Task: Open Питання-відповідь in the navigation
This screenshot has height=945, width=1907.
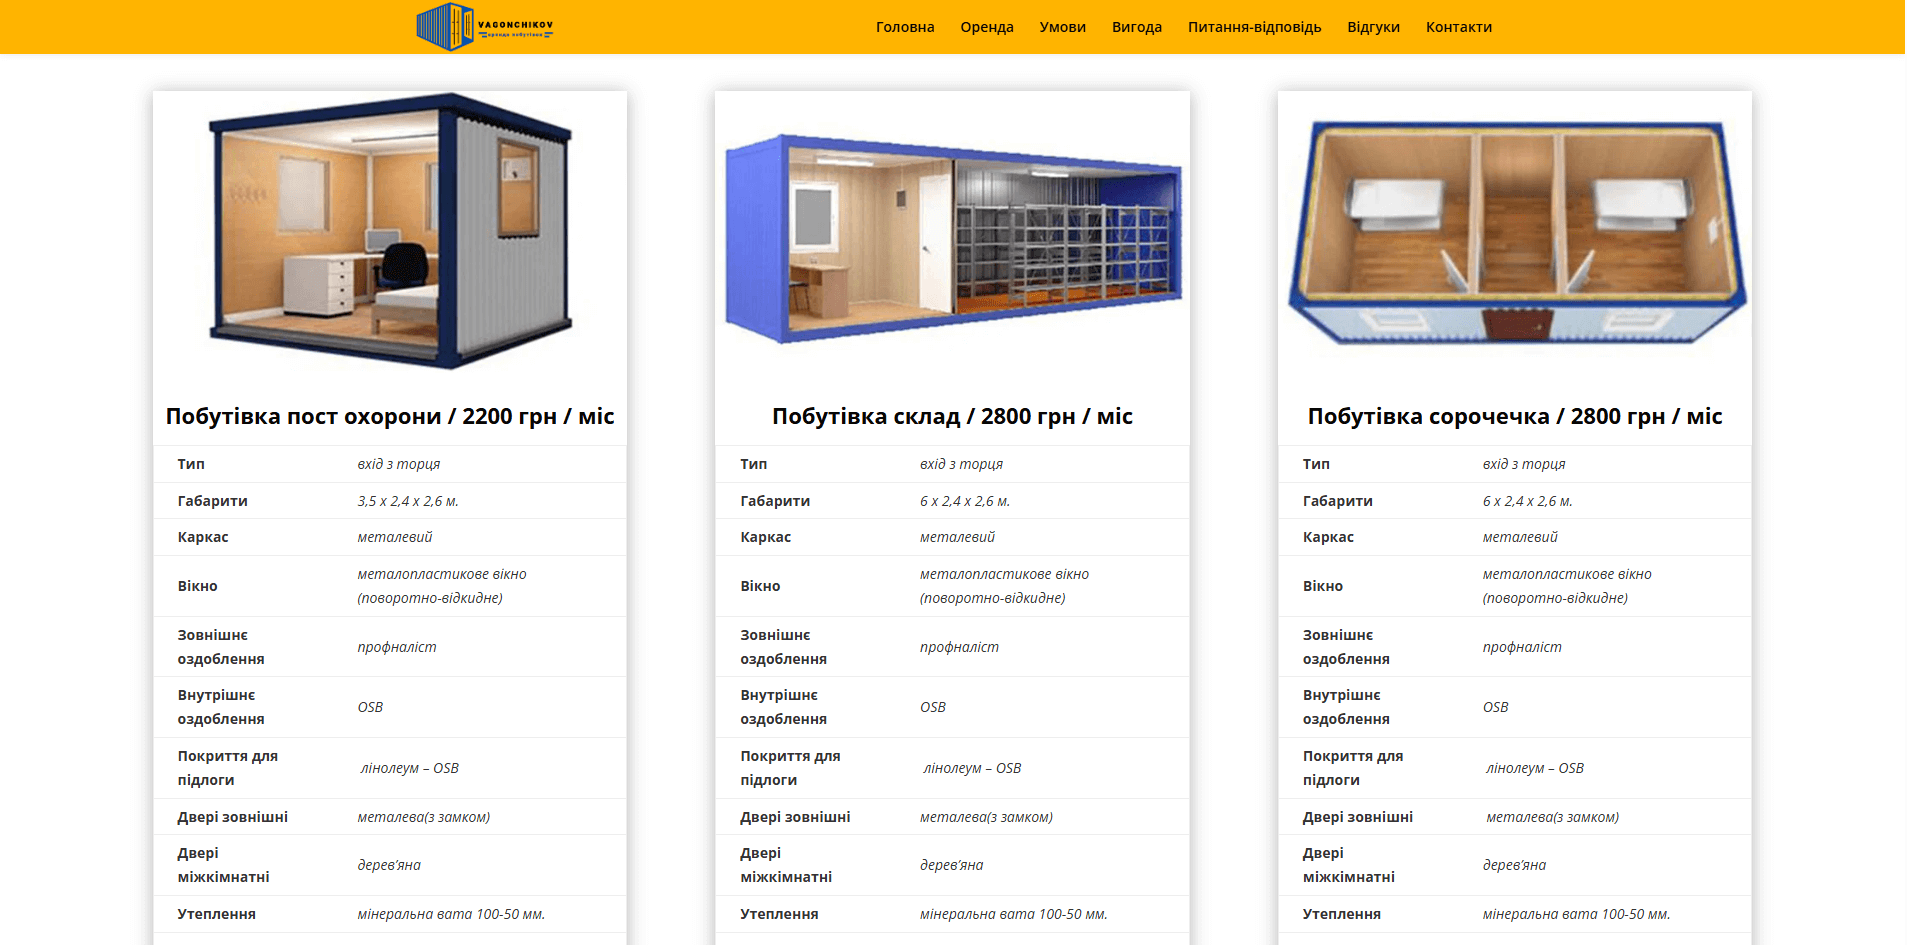Action: (x=1254, y=27)
